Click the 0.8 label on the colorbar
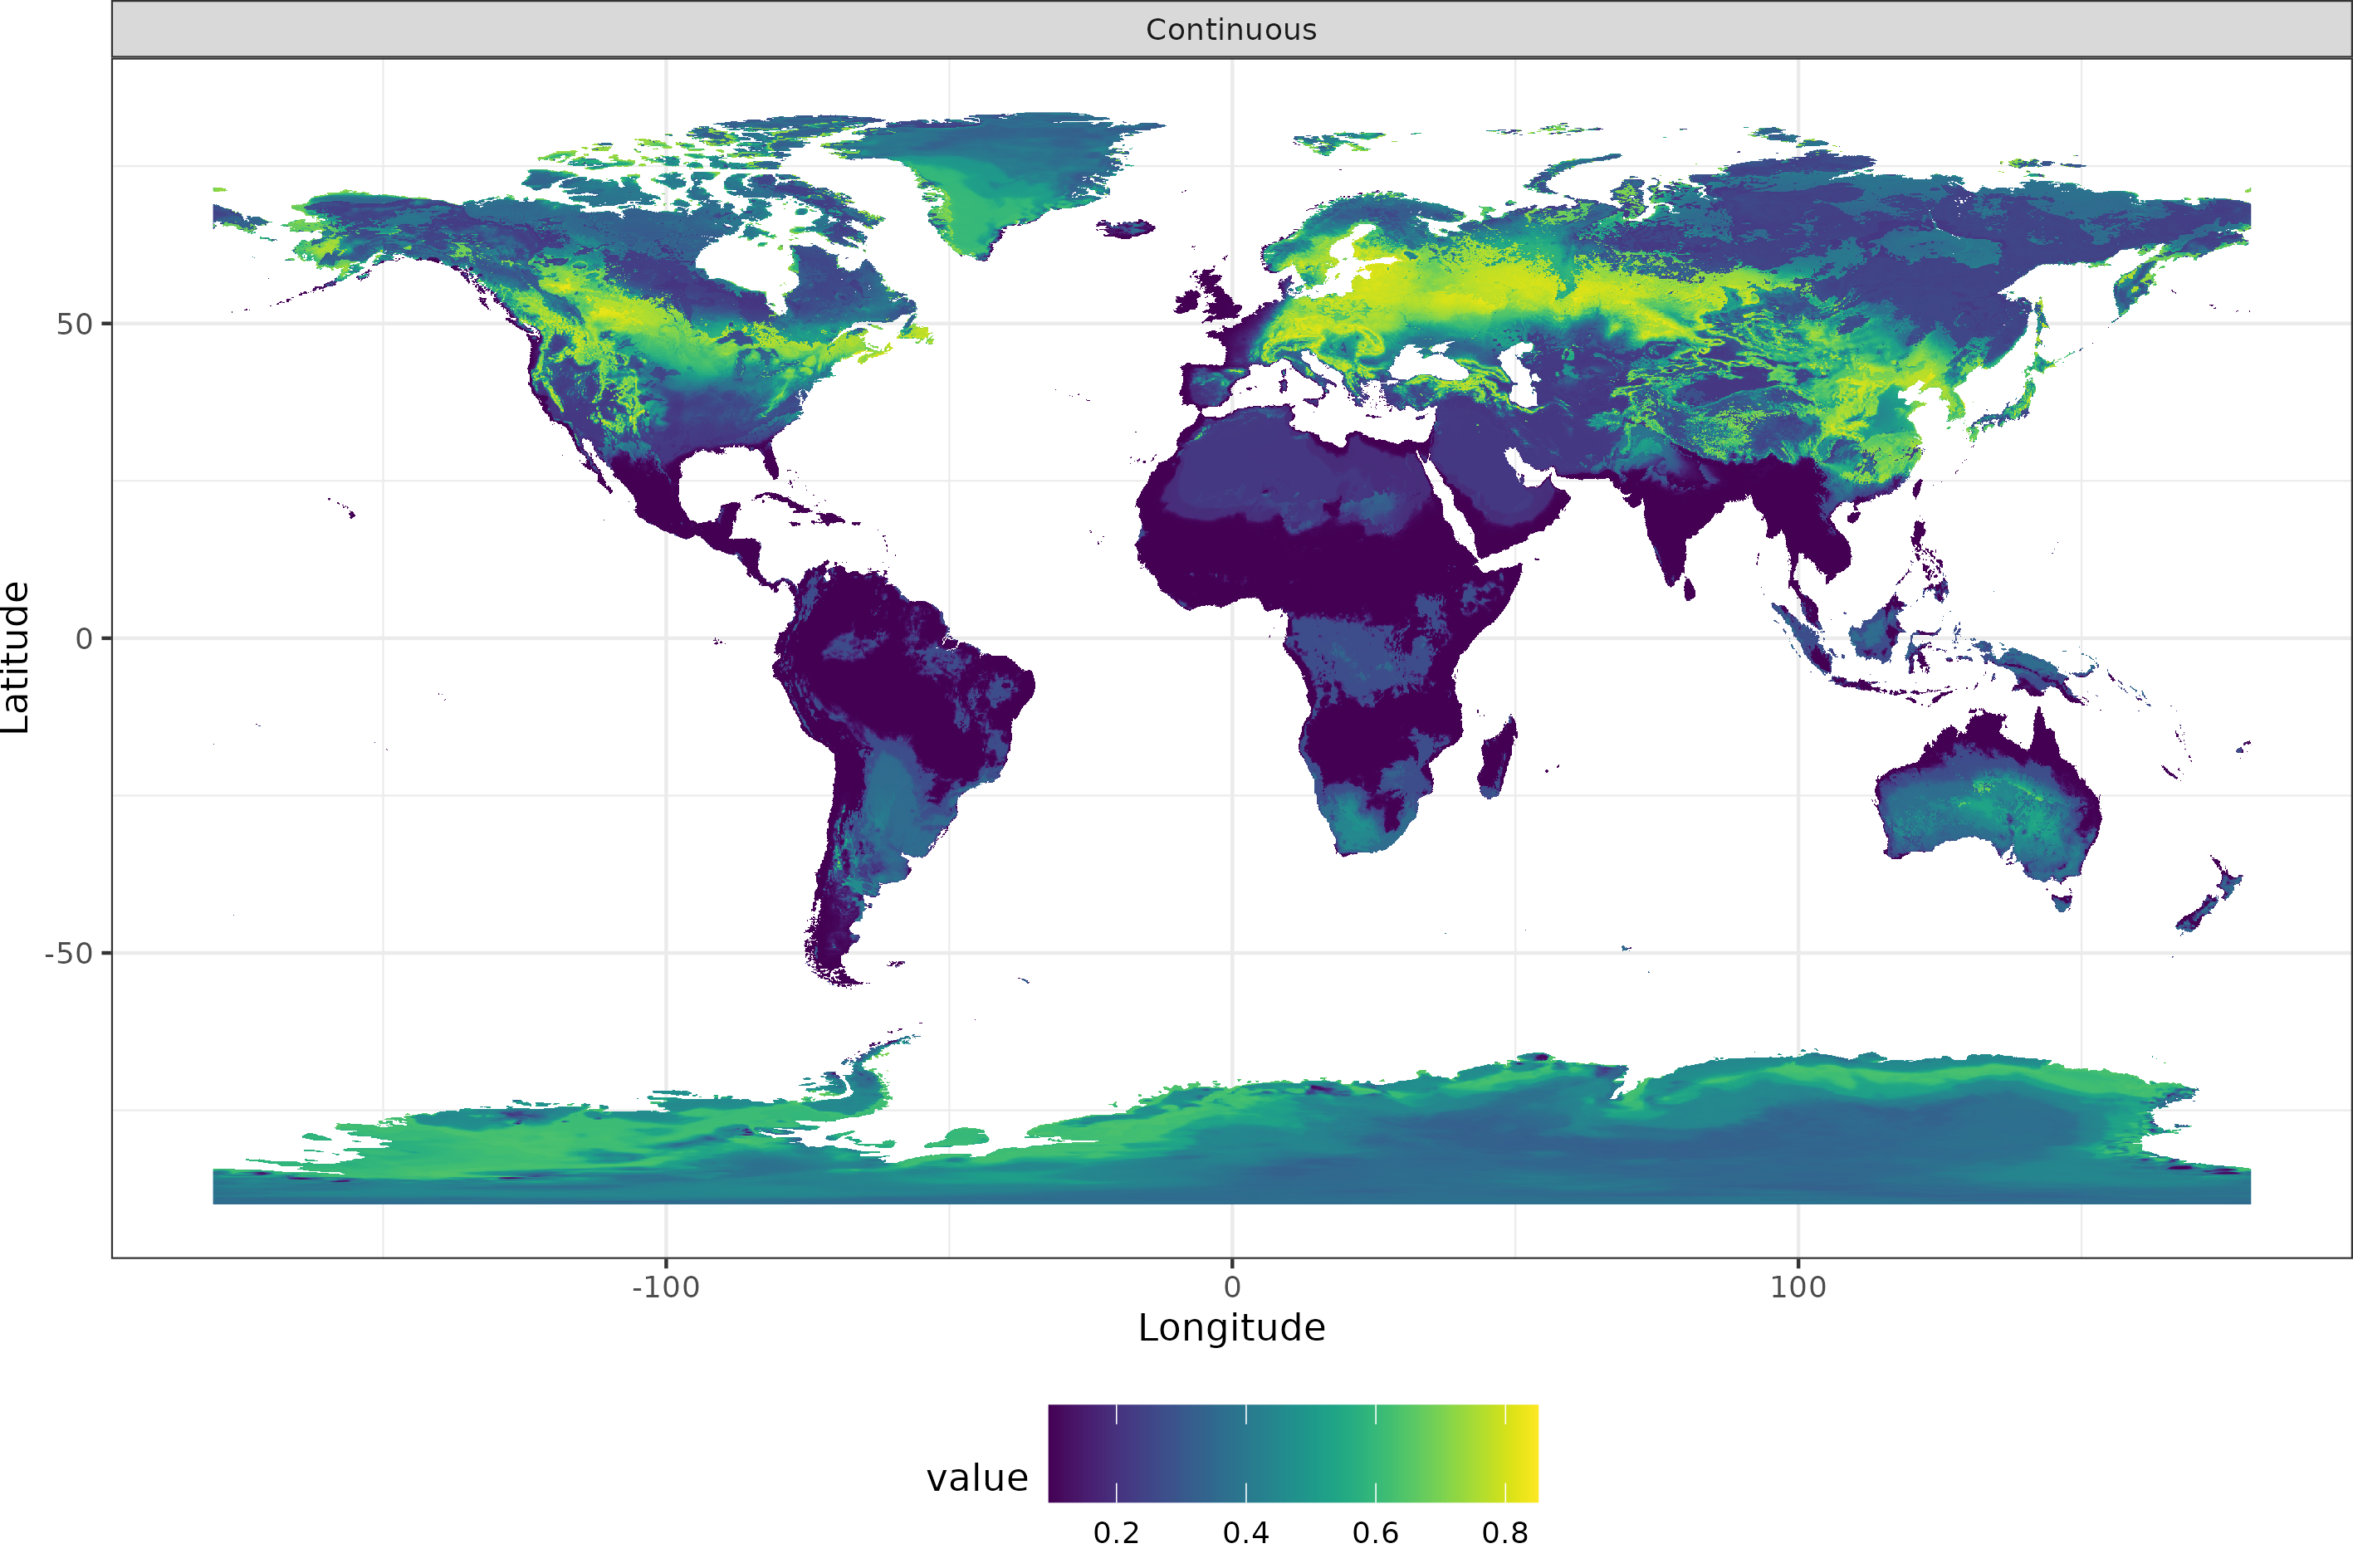2353x1568 pixels. [1504, 1533]
